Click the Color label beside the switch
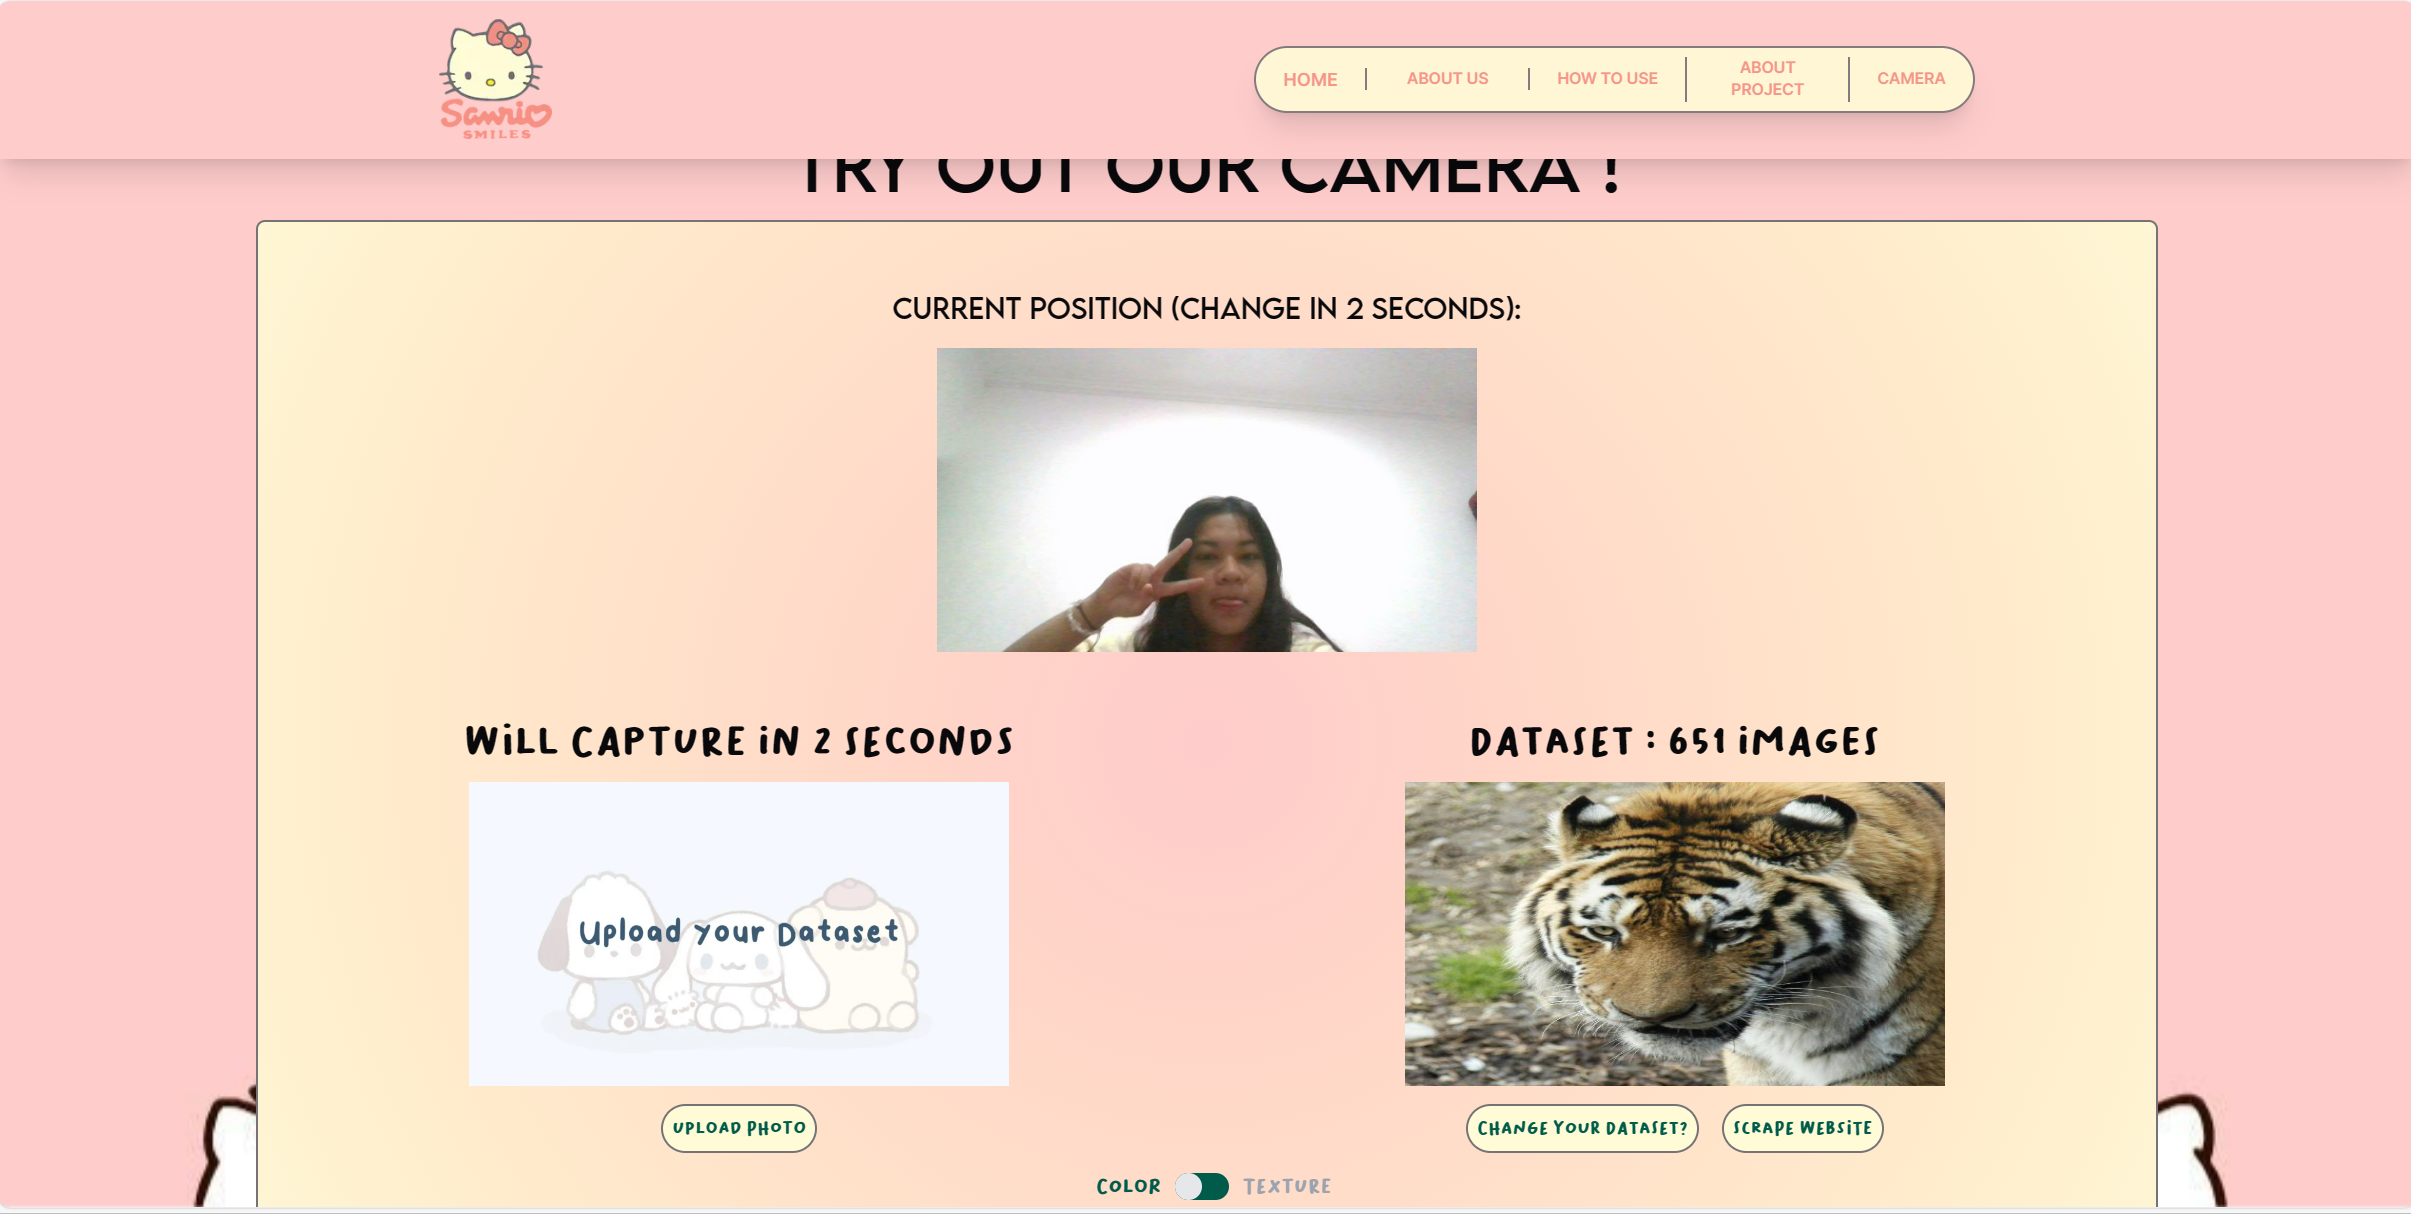The height and width of the screenshot is (1214, 2411). (1128, 1186)
